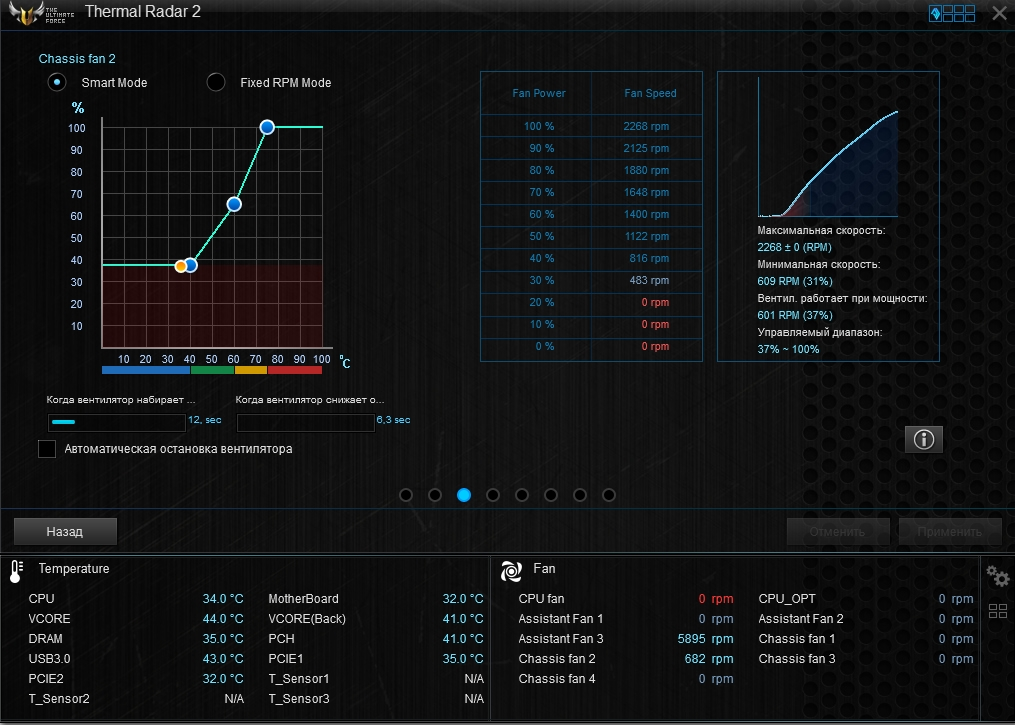Select Smart Mode radio button
The height and width of the screenshot is (725, 1015).
click(x=57, y=82)
